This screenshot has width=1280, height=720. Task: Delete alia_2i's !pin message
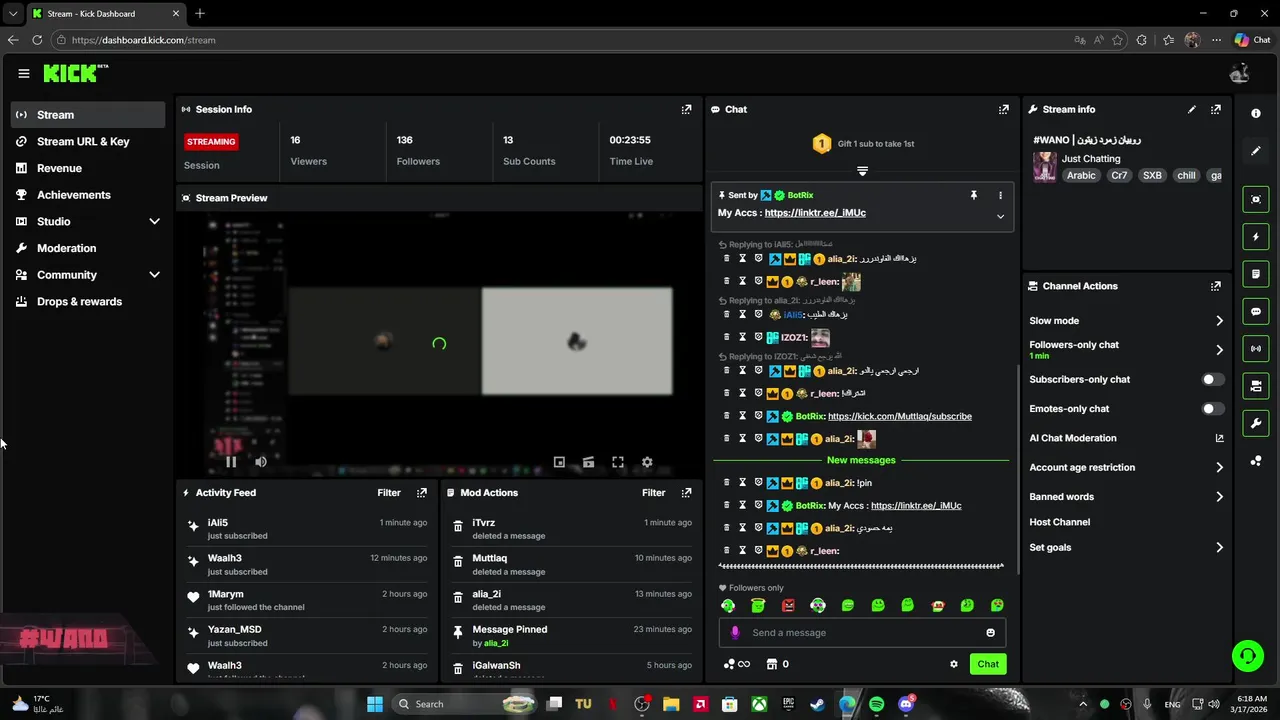[x=727, y=483]
